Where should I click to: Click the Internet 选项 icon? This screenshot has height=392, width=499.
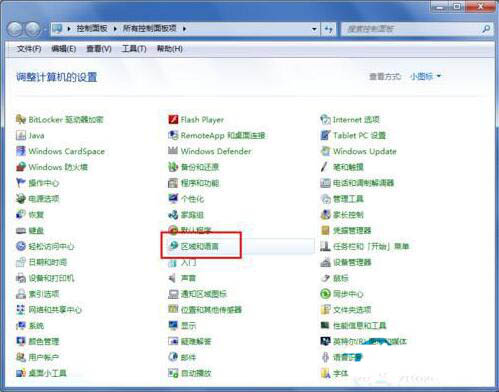coord(325,119)
